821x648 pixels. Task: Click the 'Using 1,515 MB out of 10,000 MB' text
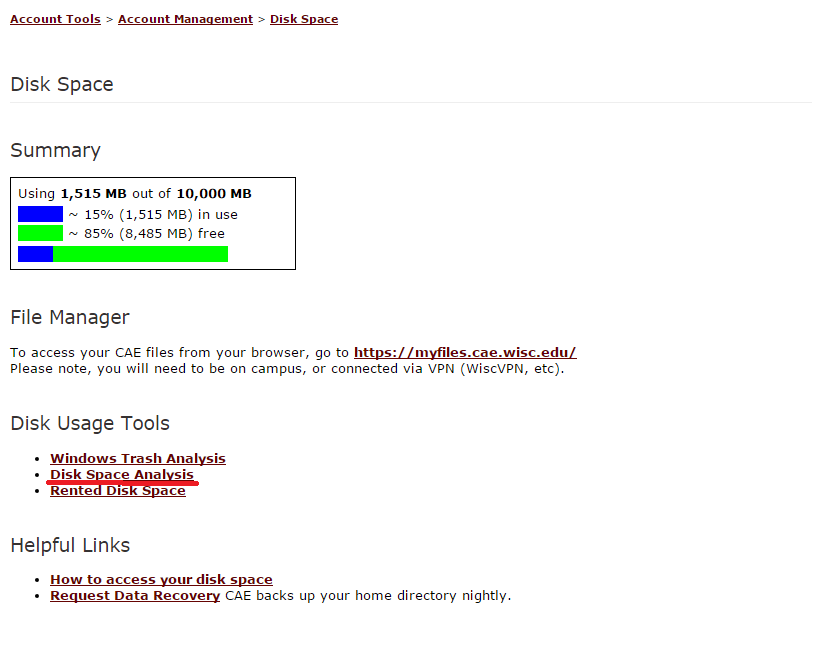click(x=135, y=194)
